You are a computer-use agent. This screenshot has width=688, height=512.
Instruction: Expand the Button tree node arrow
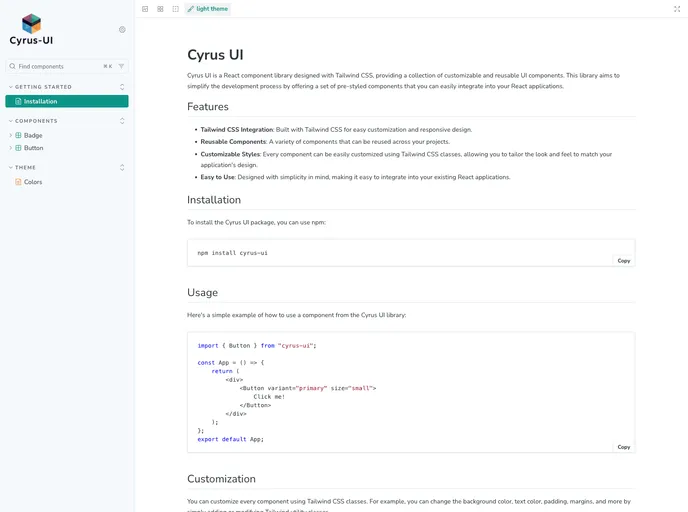click(x=11, y=148)
